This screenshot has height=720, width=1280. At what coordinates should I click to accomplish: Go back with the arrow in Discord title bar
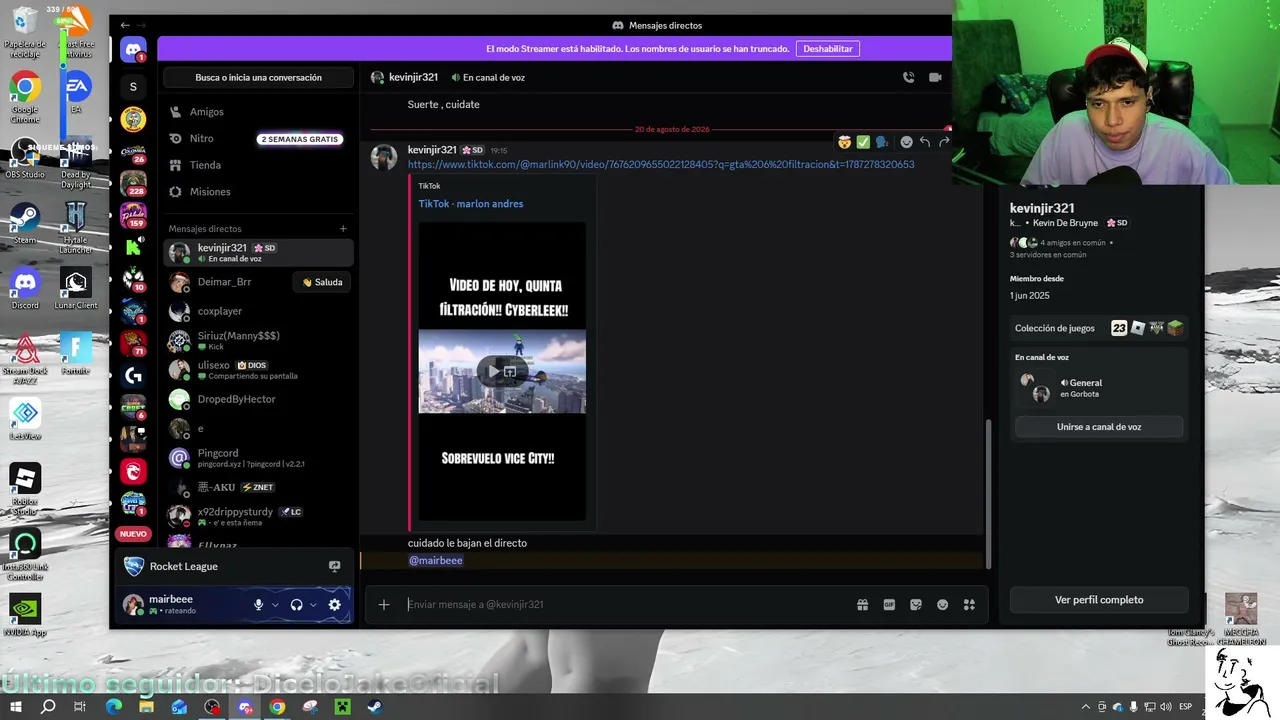coord(125,25)
